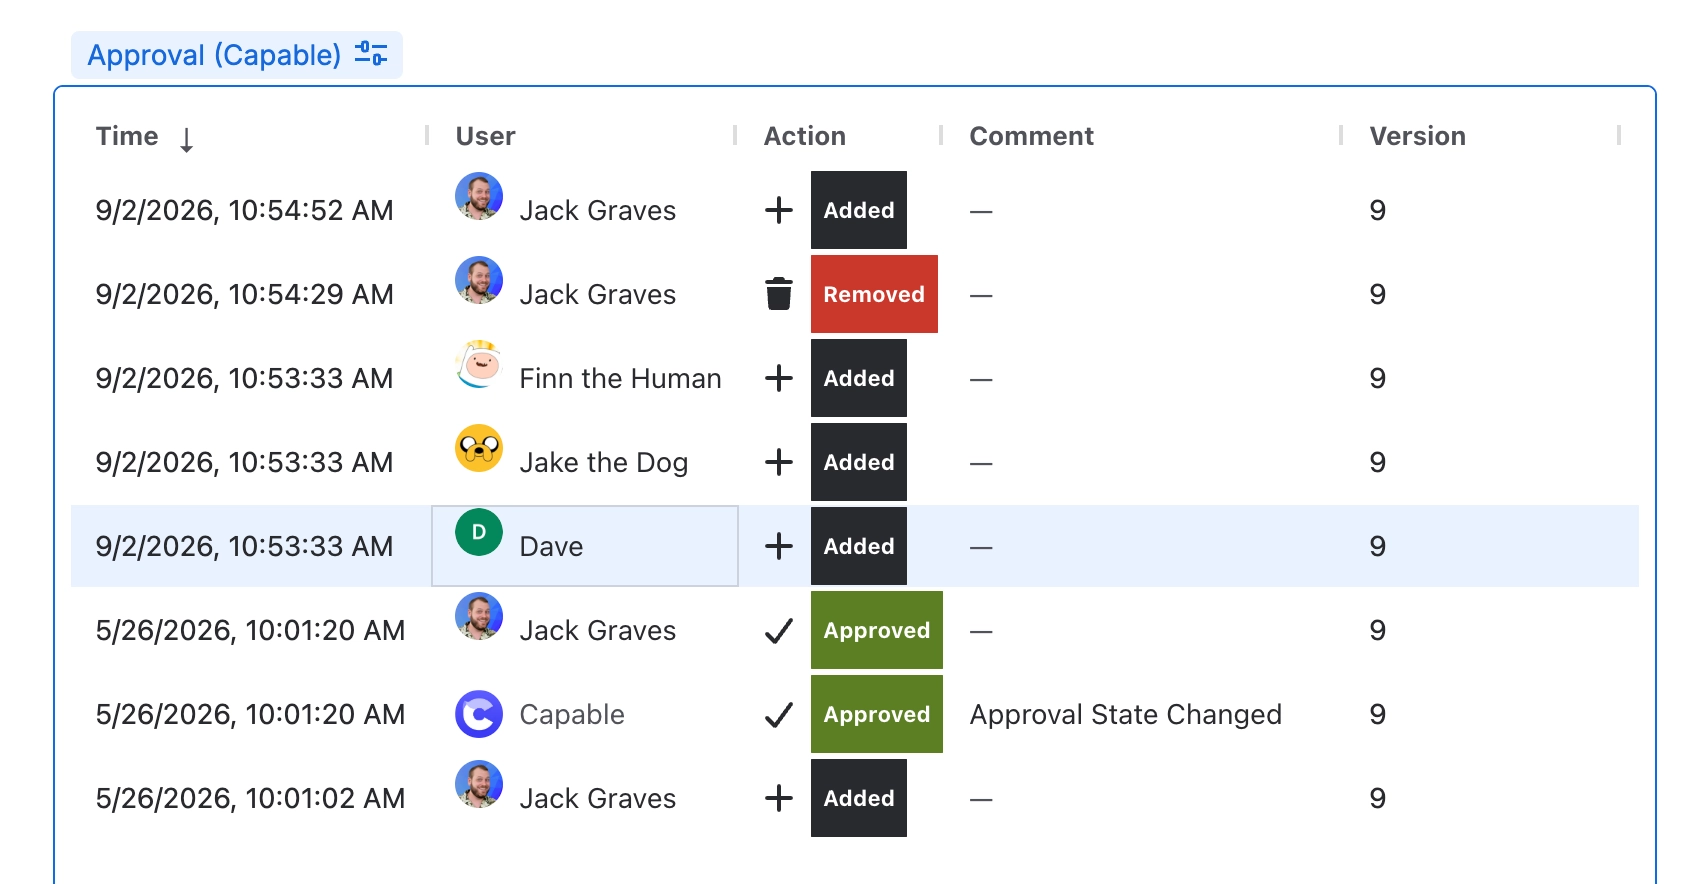Open the Approval (Capable) settings sliders icon

click(x=371, y=54)
